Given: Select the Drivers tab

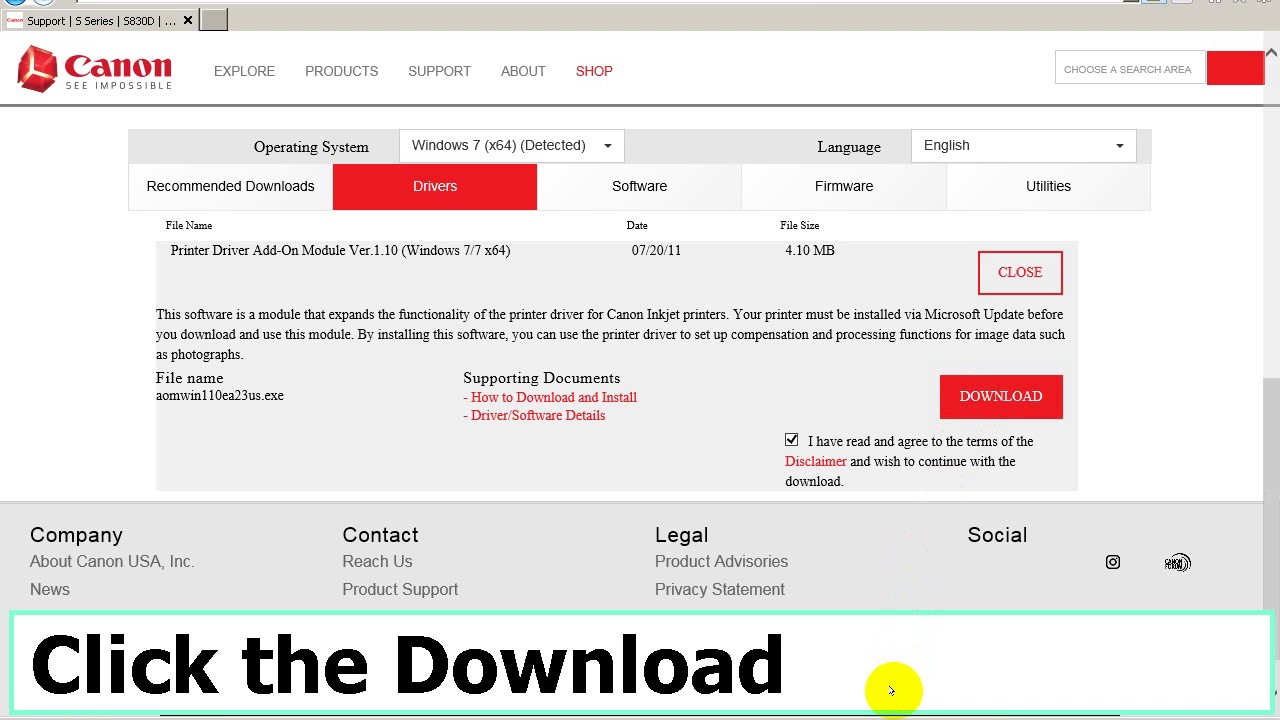Looking at the screenshot, I should coord(435,186).
